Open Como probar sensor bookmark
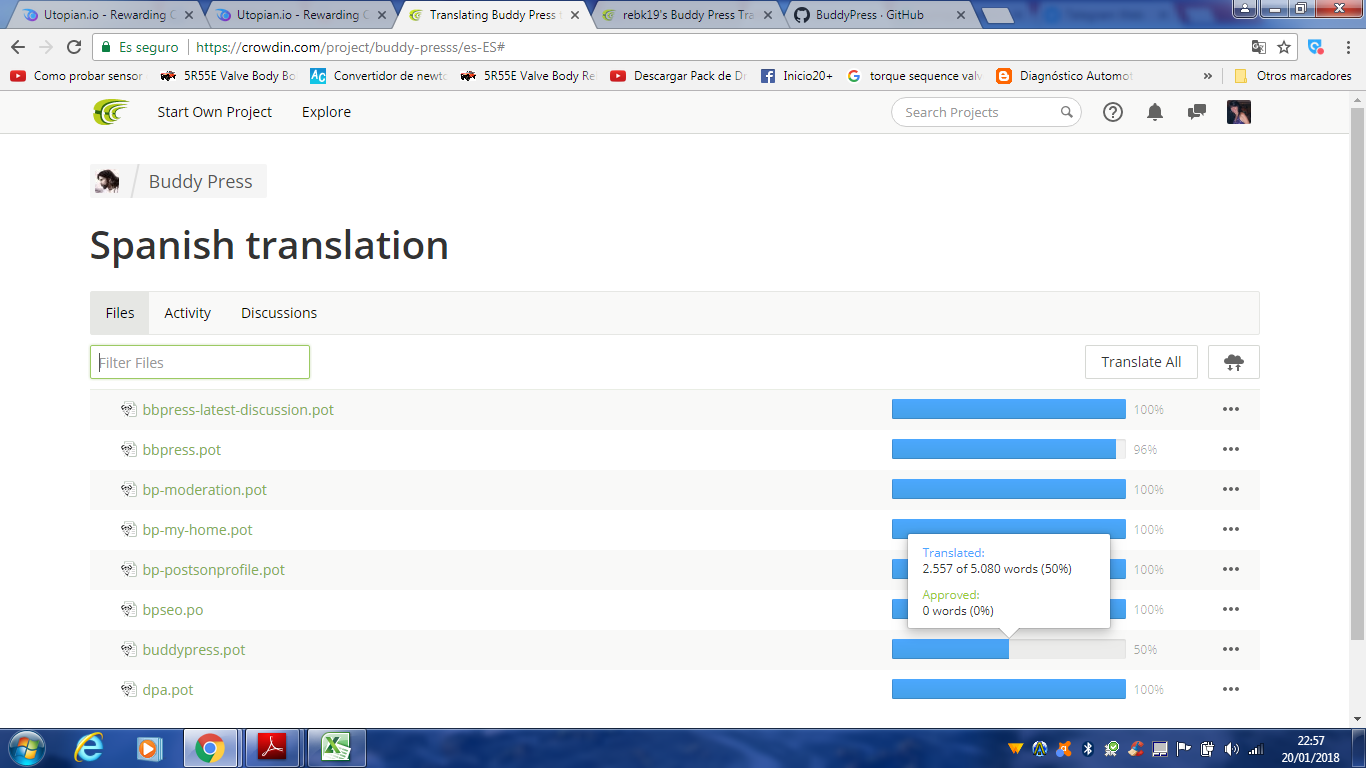Screen dimensions: 1366x768 point(77,76)
